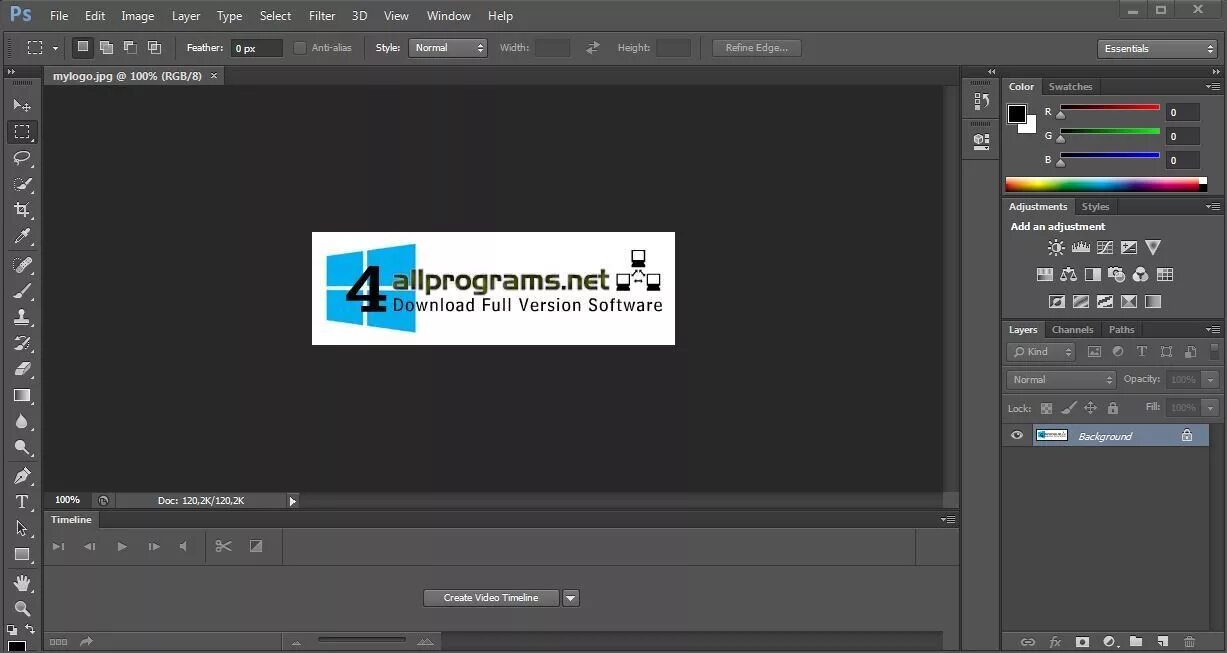
Task: Open the Style dropdown in options bar
Action: click(448, 47)
